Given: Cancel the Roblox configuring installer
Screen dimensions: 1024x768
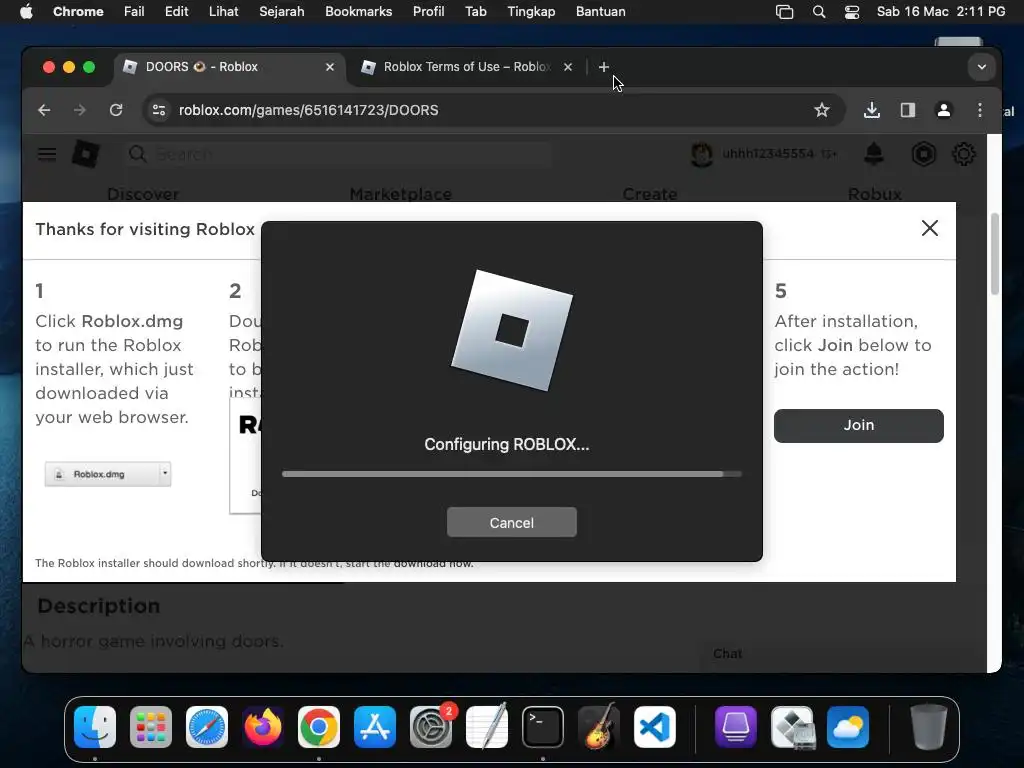Looking at the screenshot, I should pos(511,522).
